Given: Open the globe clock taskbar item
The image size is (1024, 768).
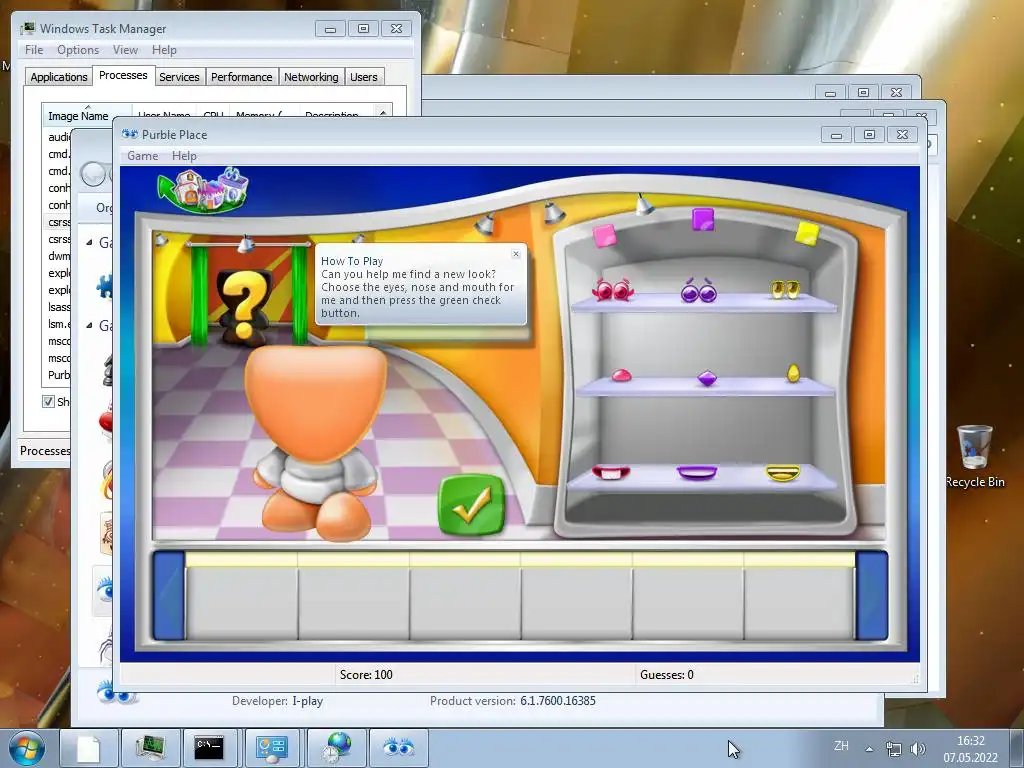Looking at the screenshot, I should (x=336, y=748).
